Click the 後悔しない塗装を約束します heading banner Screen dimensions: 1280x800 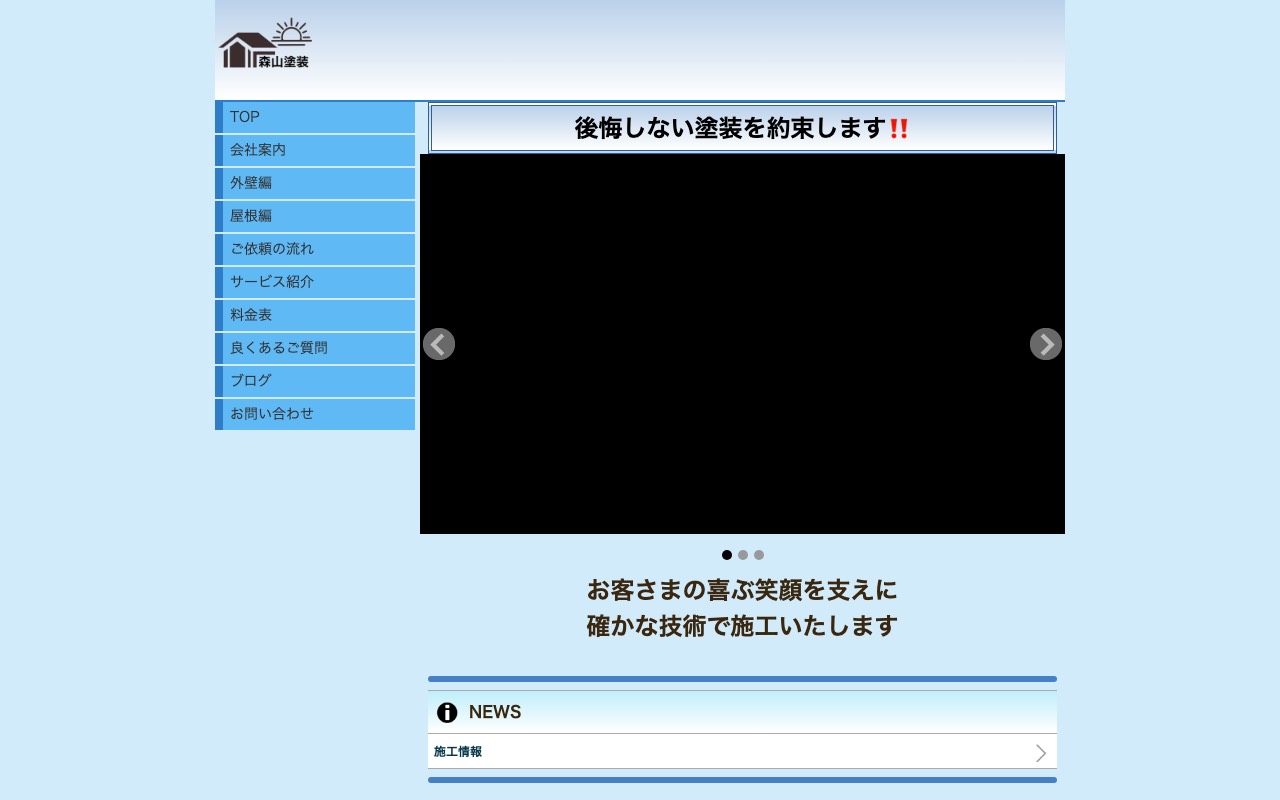[742, 128]
